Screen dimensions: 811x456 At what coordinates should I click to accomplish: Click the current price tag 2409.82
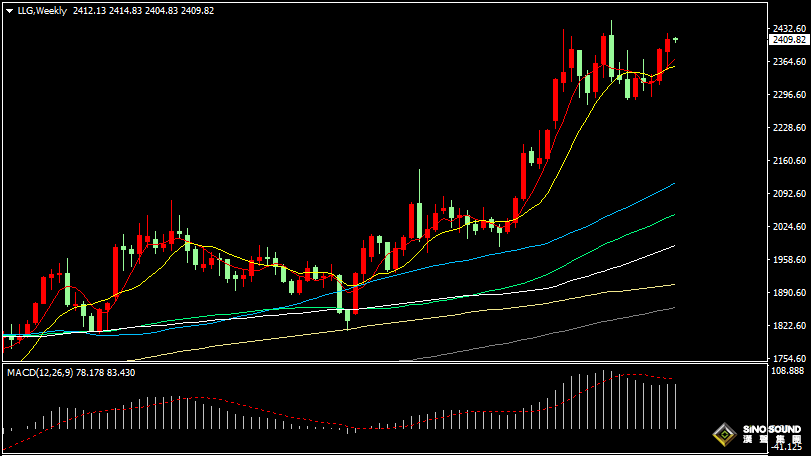click(788, 40)
